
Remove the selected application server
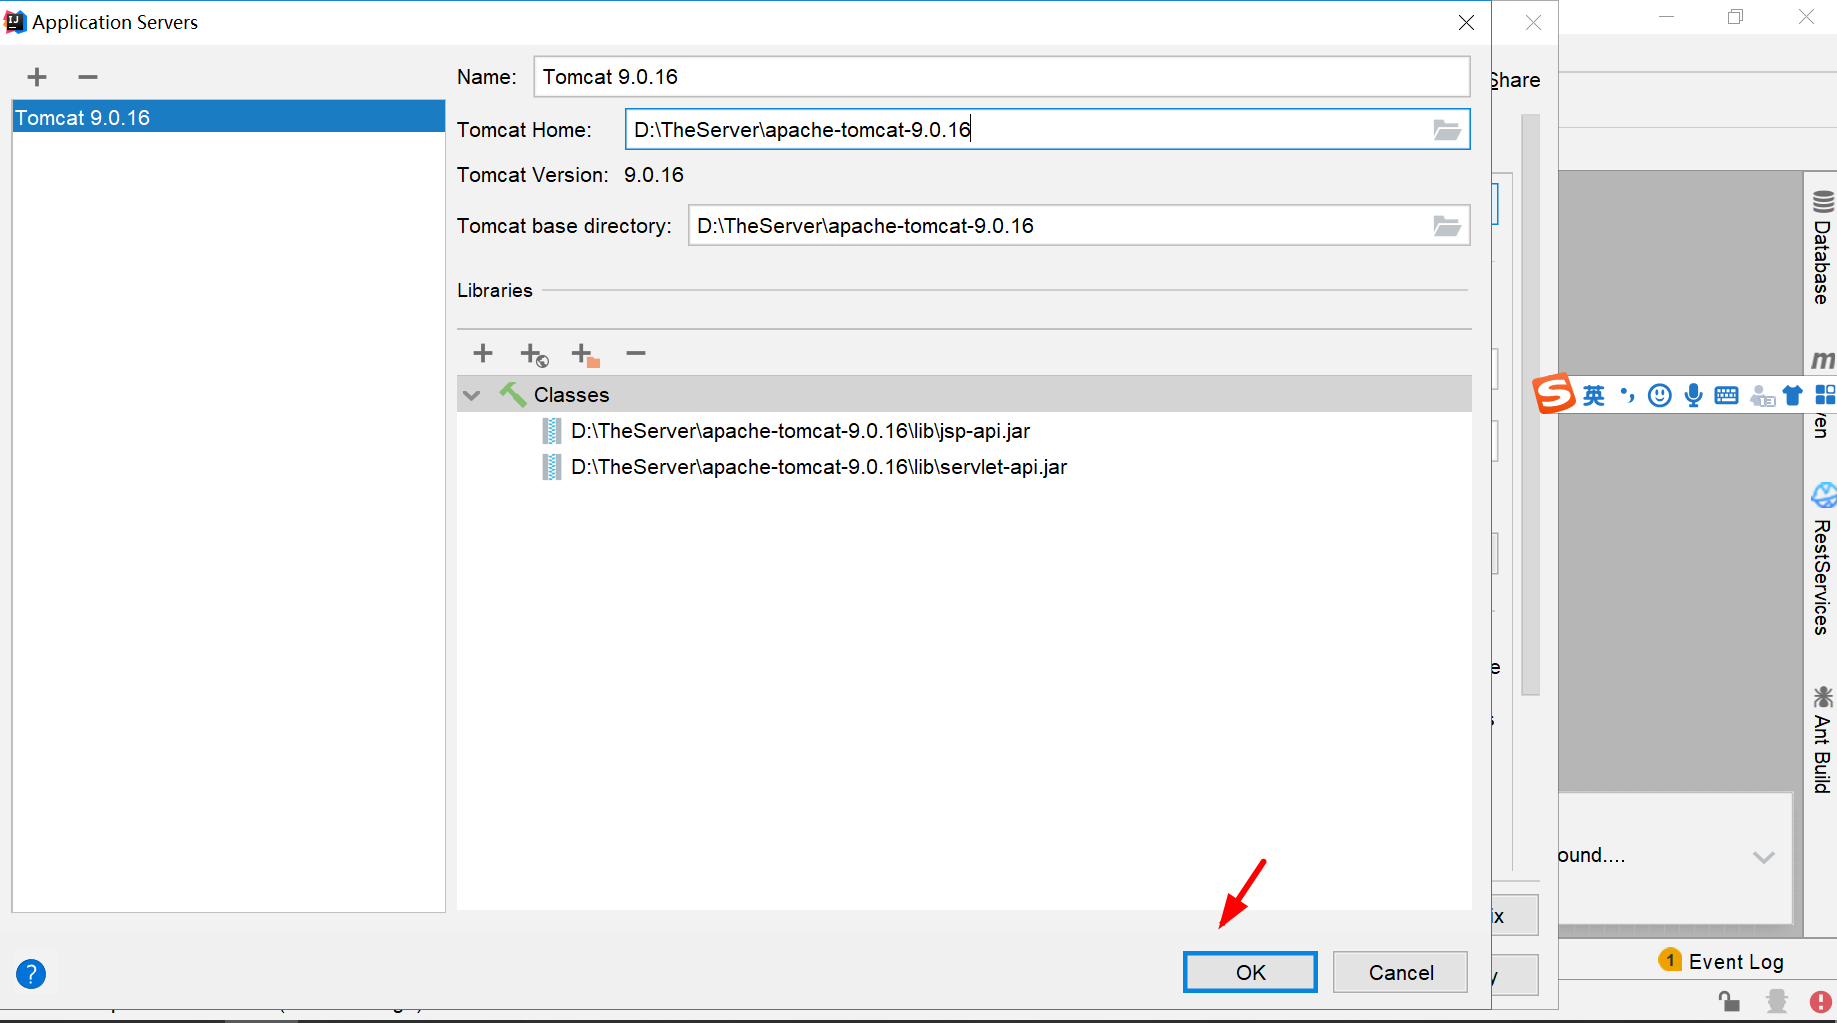(88, 77)
